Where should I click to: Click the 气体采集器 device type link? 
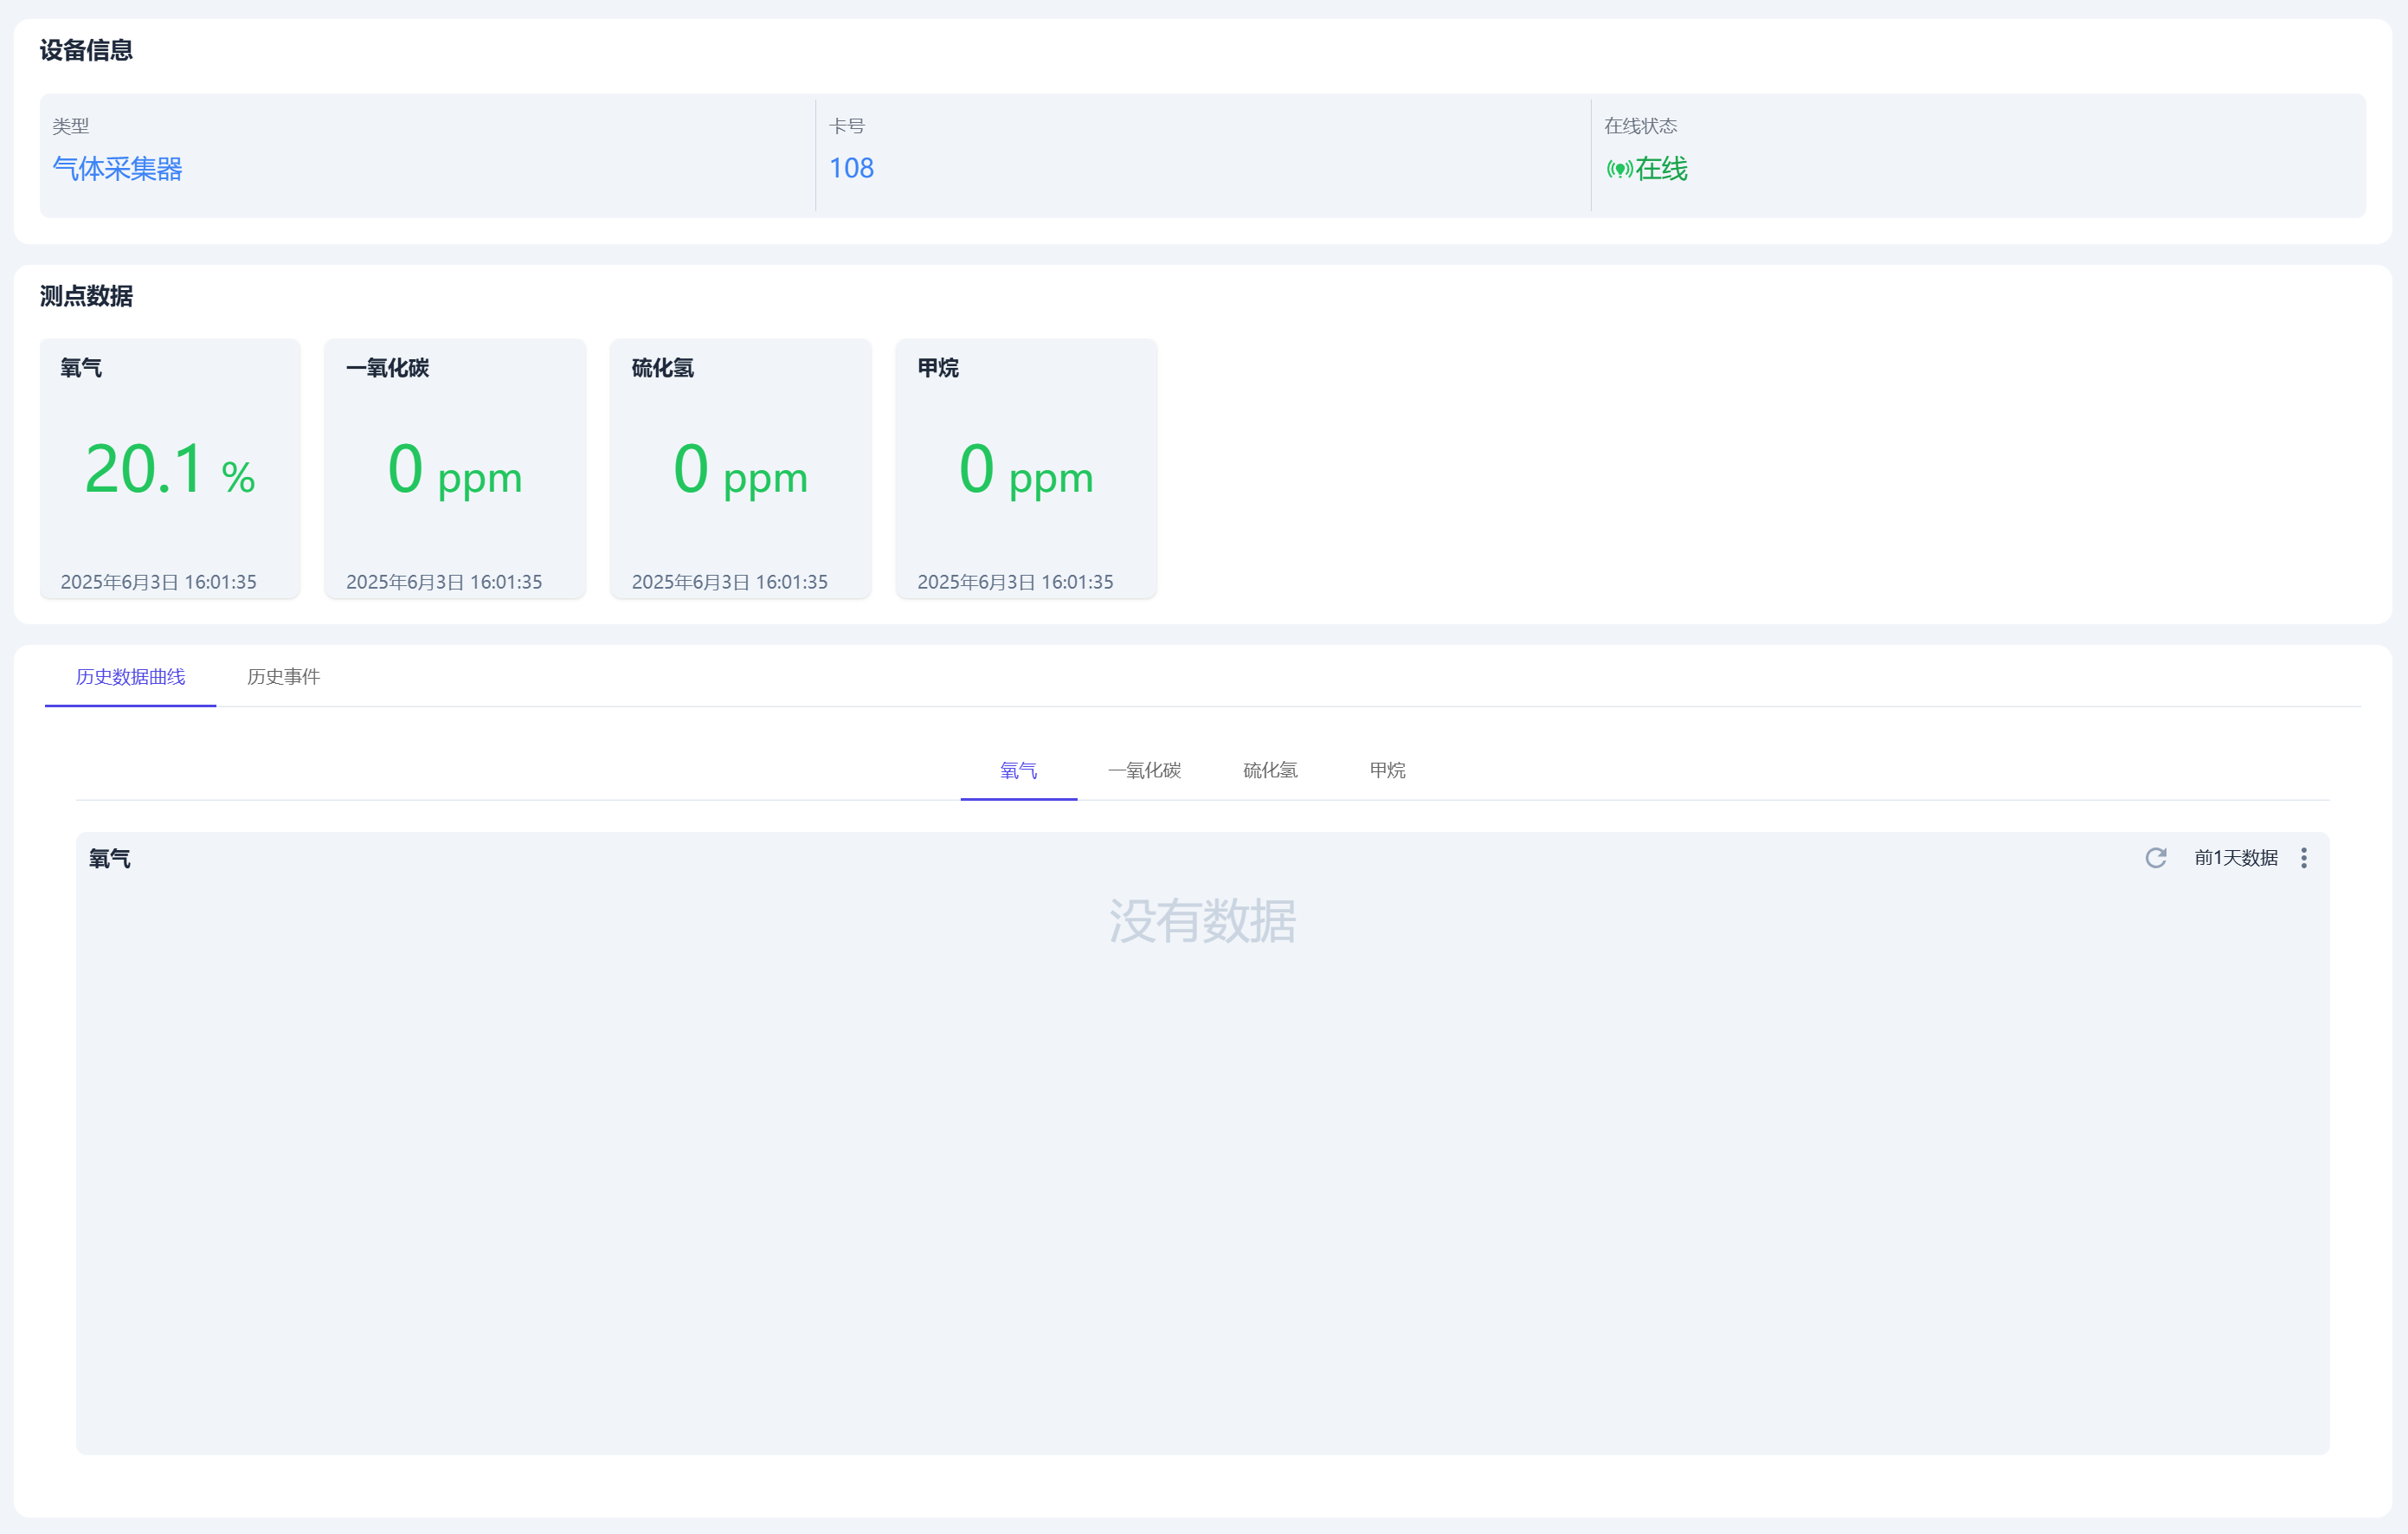click(117, 169)
